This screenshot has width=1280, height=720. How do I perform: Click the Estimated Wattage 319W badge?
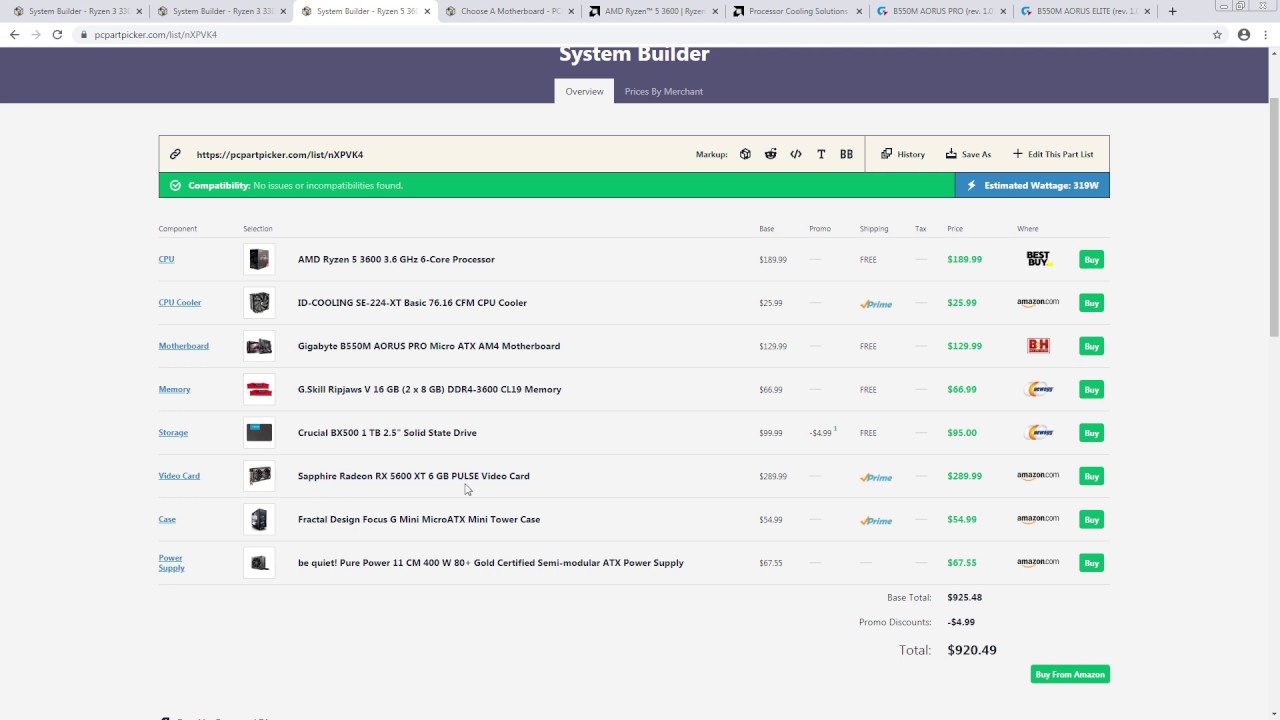(1032, 185)
